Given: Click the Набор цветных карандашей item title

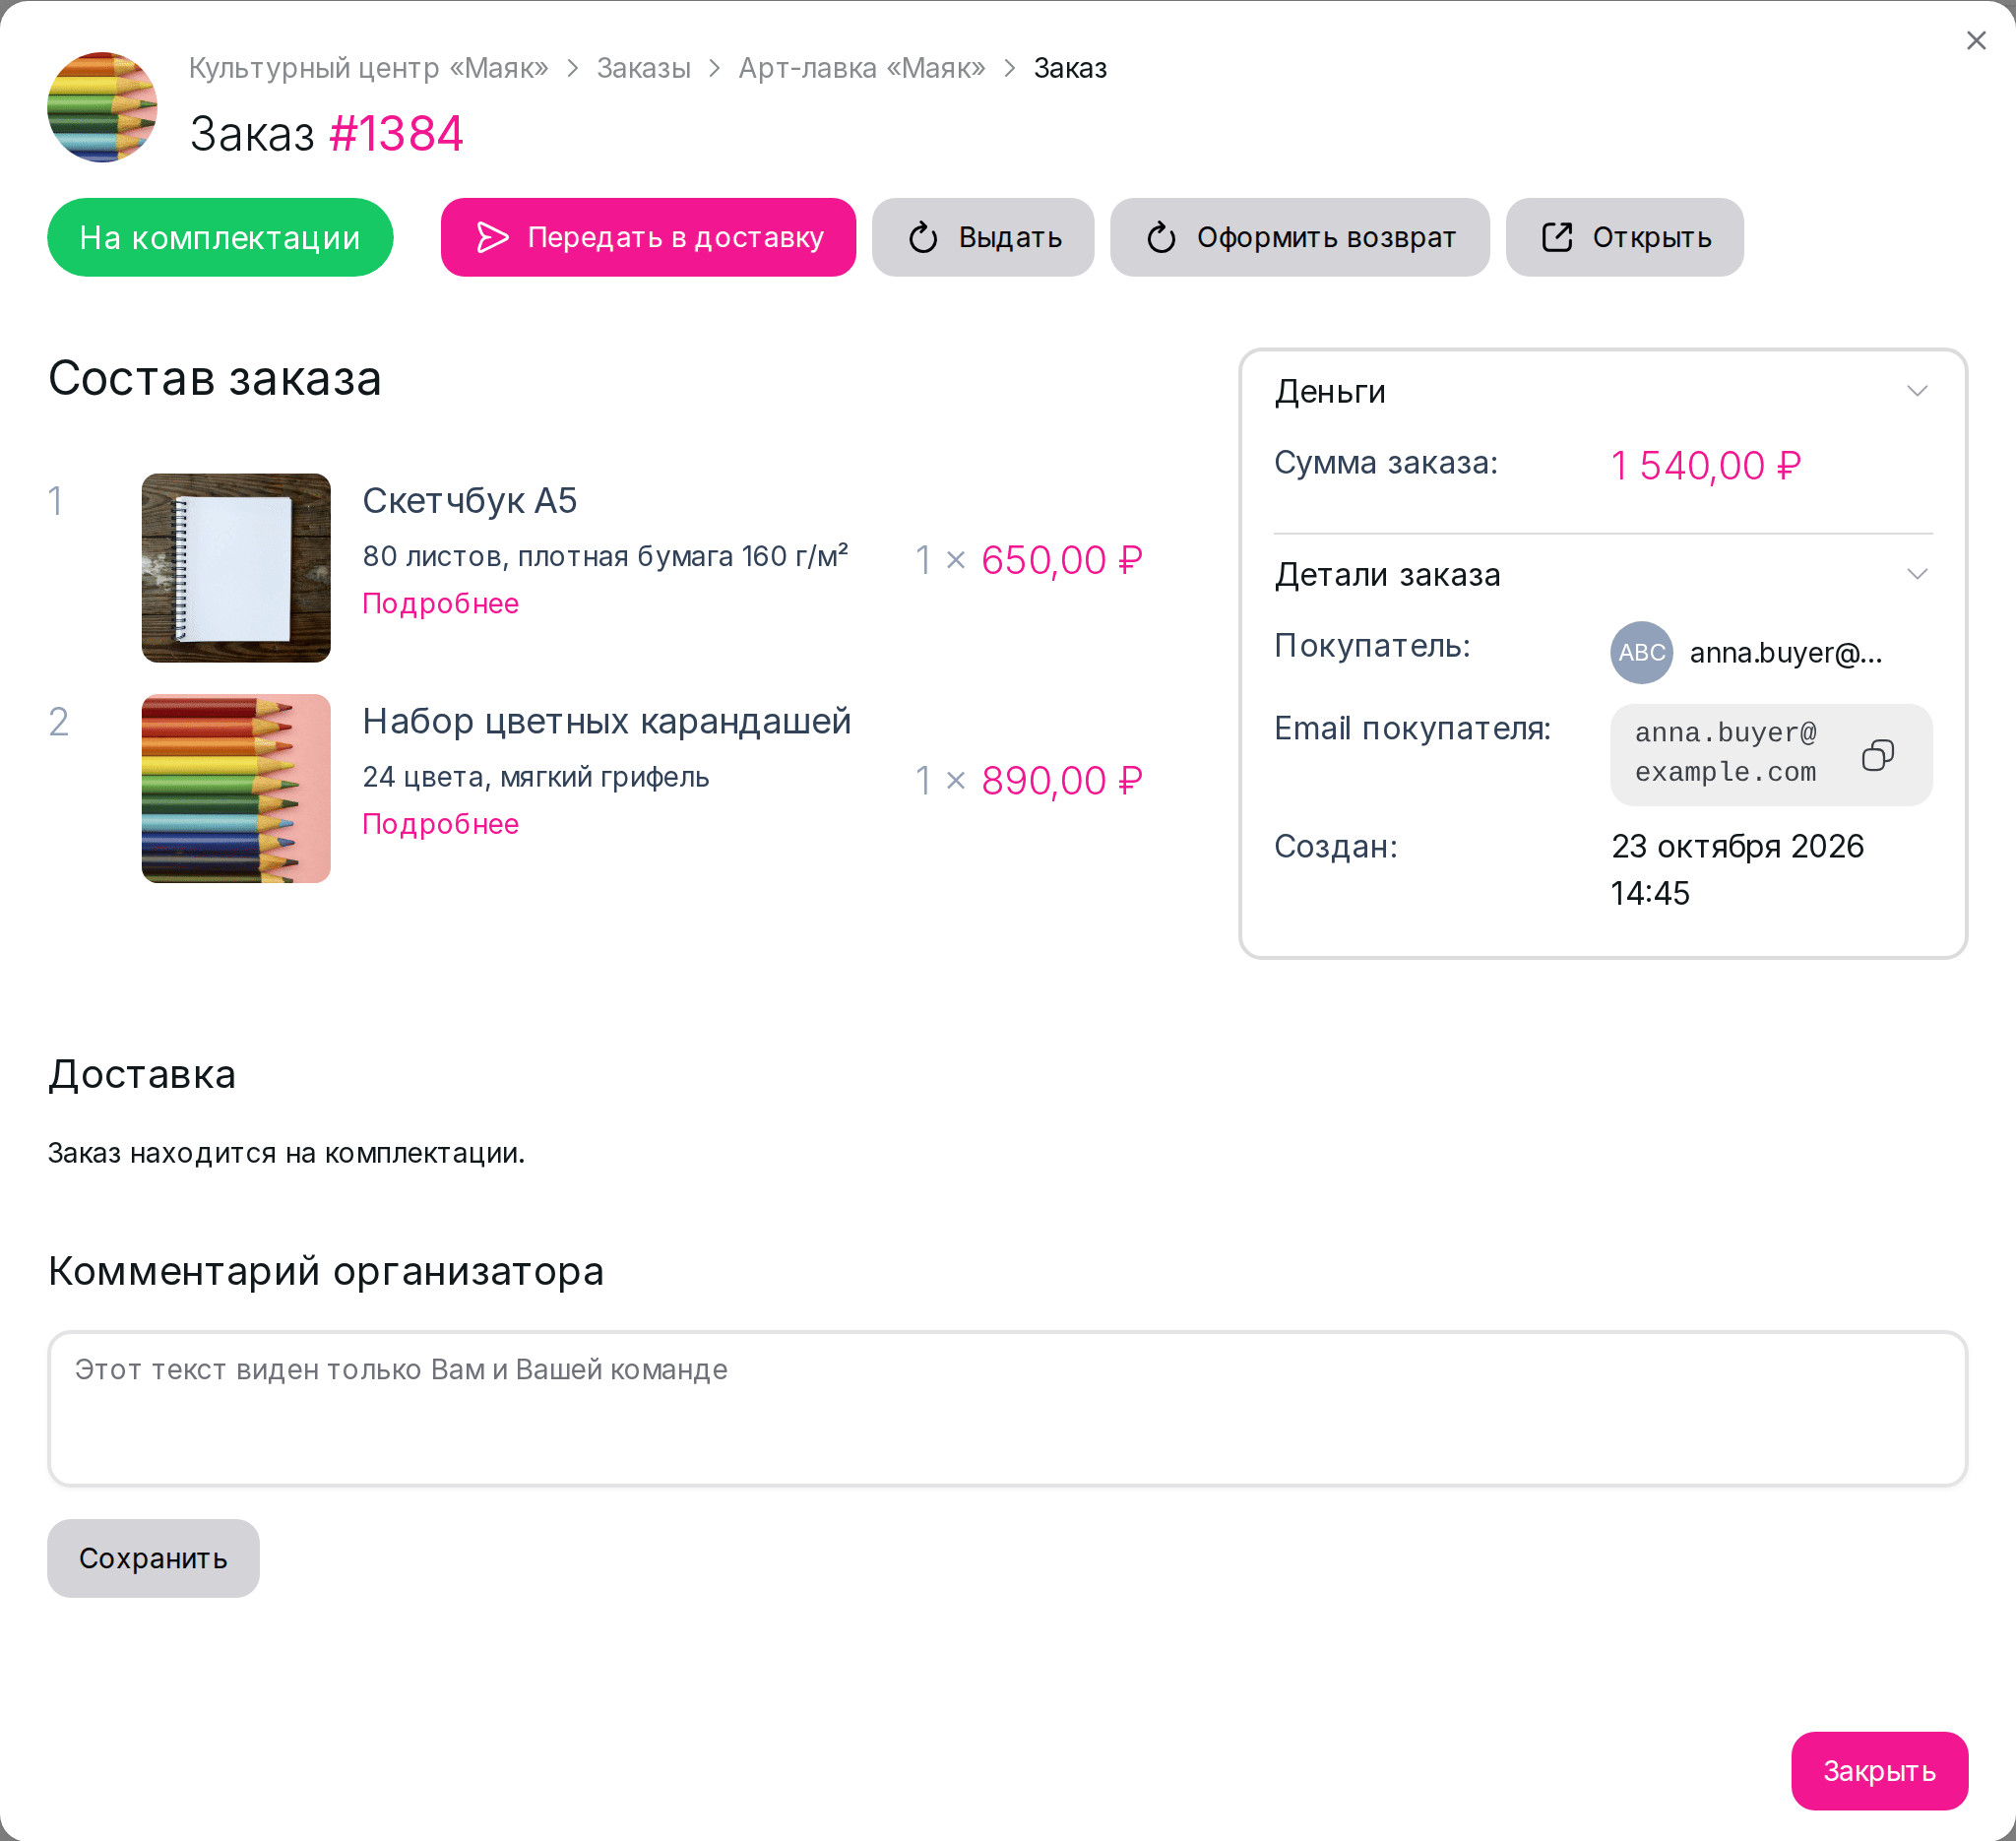Looking at the screenshot, I should 606,721.
